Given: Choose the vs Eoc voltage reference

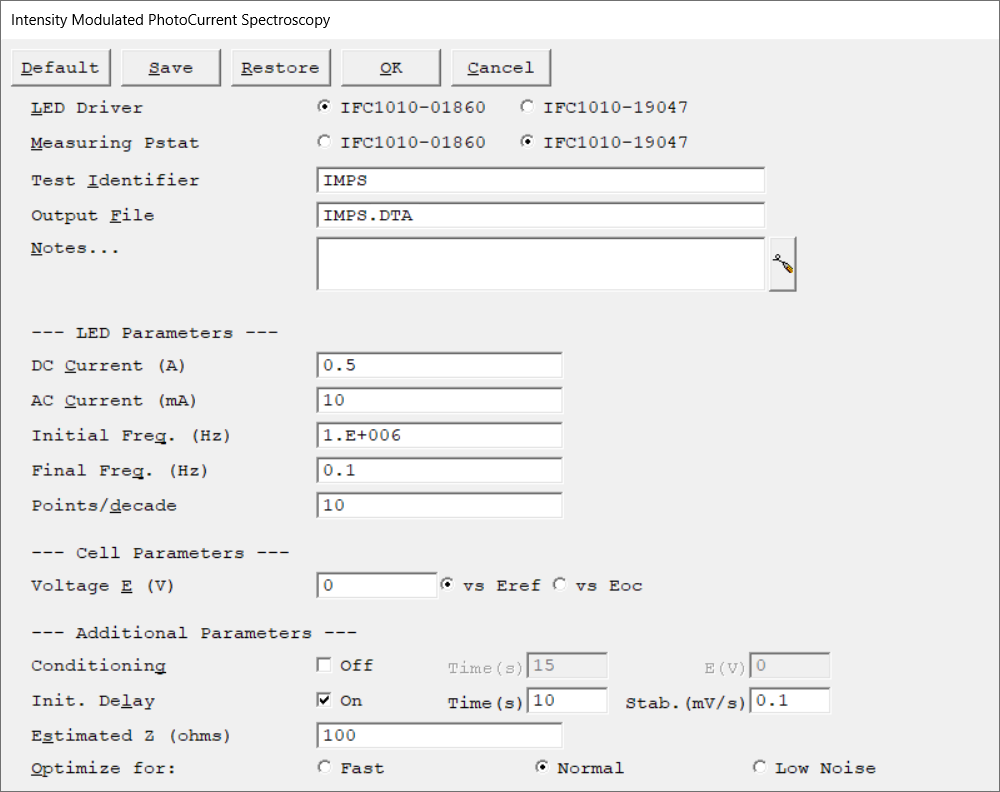Looking at the screenshot, I should [560, 585].
